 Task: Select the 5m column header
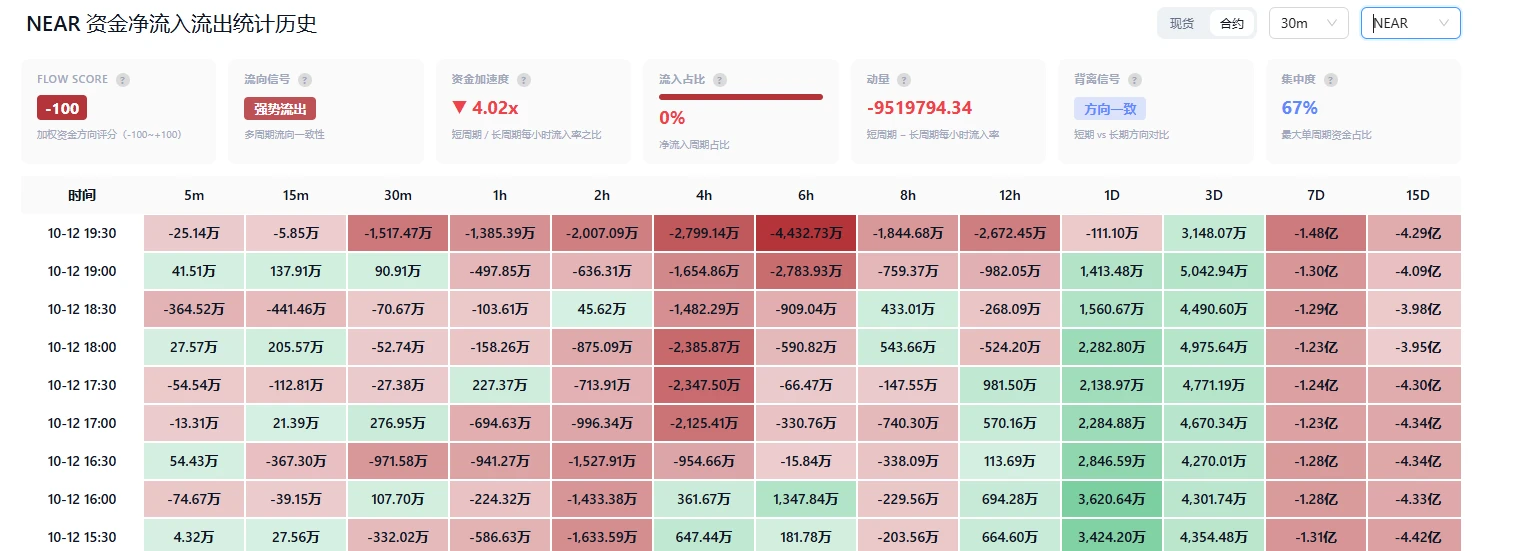pos(194,195)
